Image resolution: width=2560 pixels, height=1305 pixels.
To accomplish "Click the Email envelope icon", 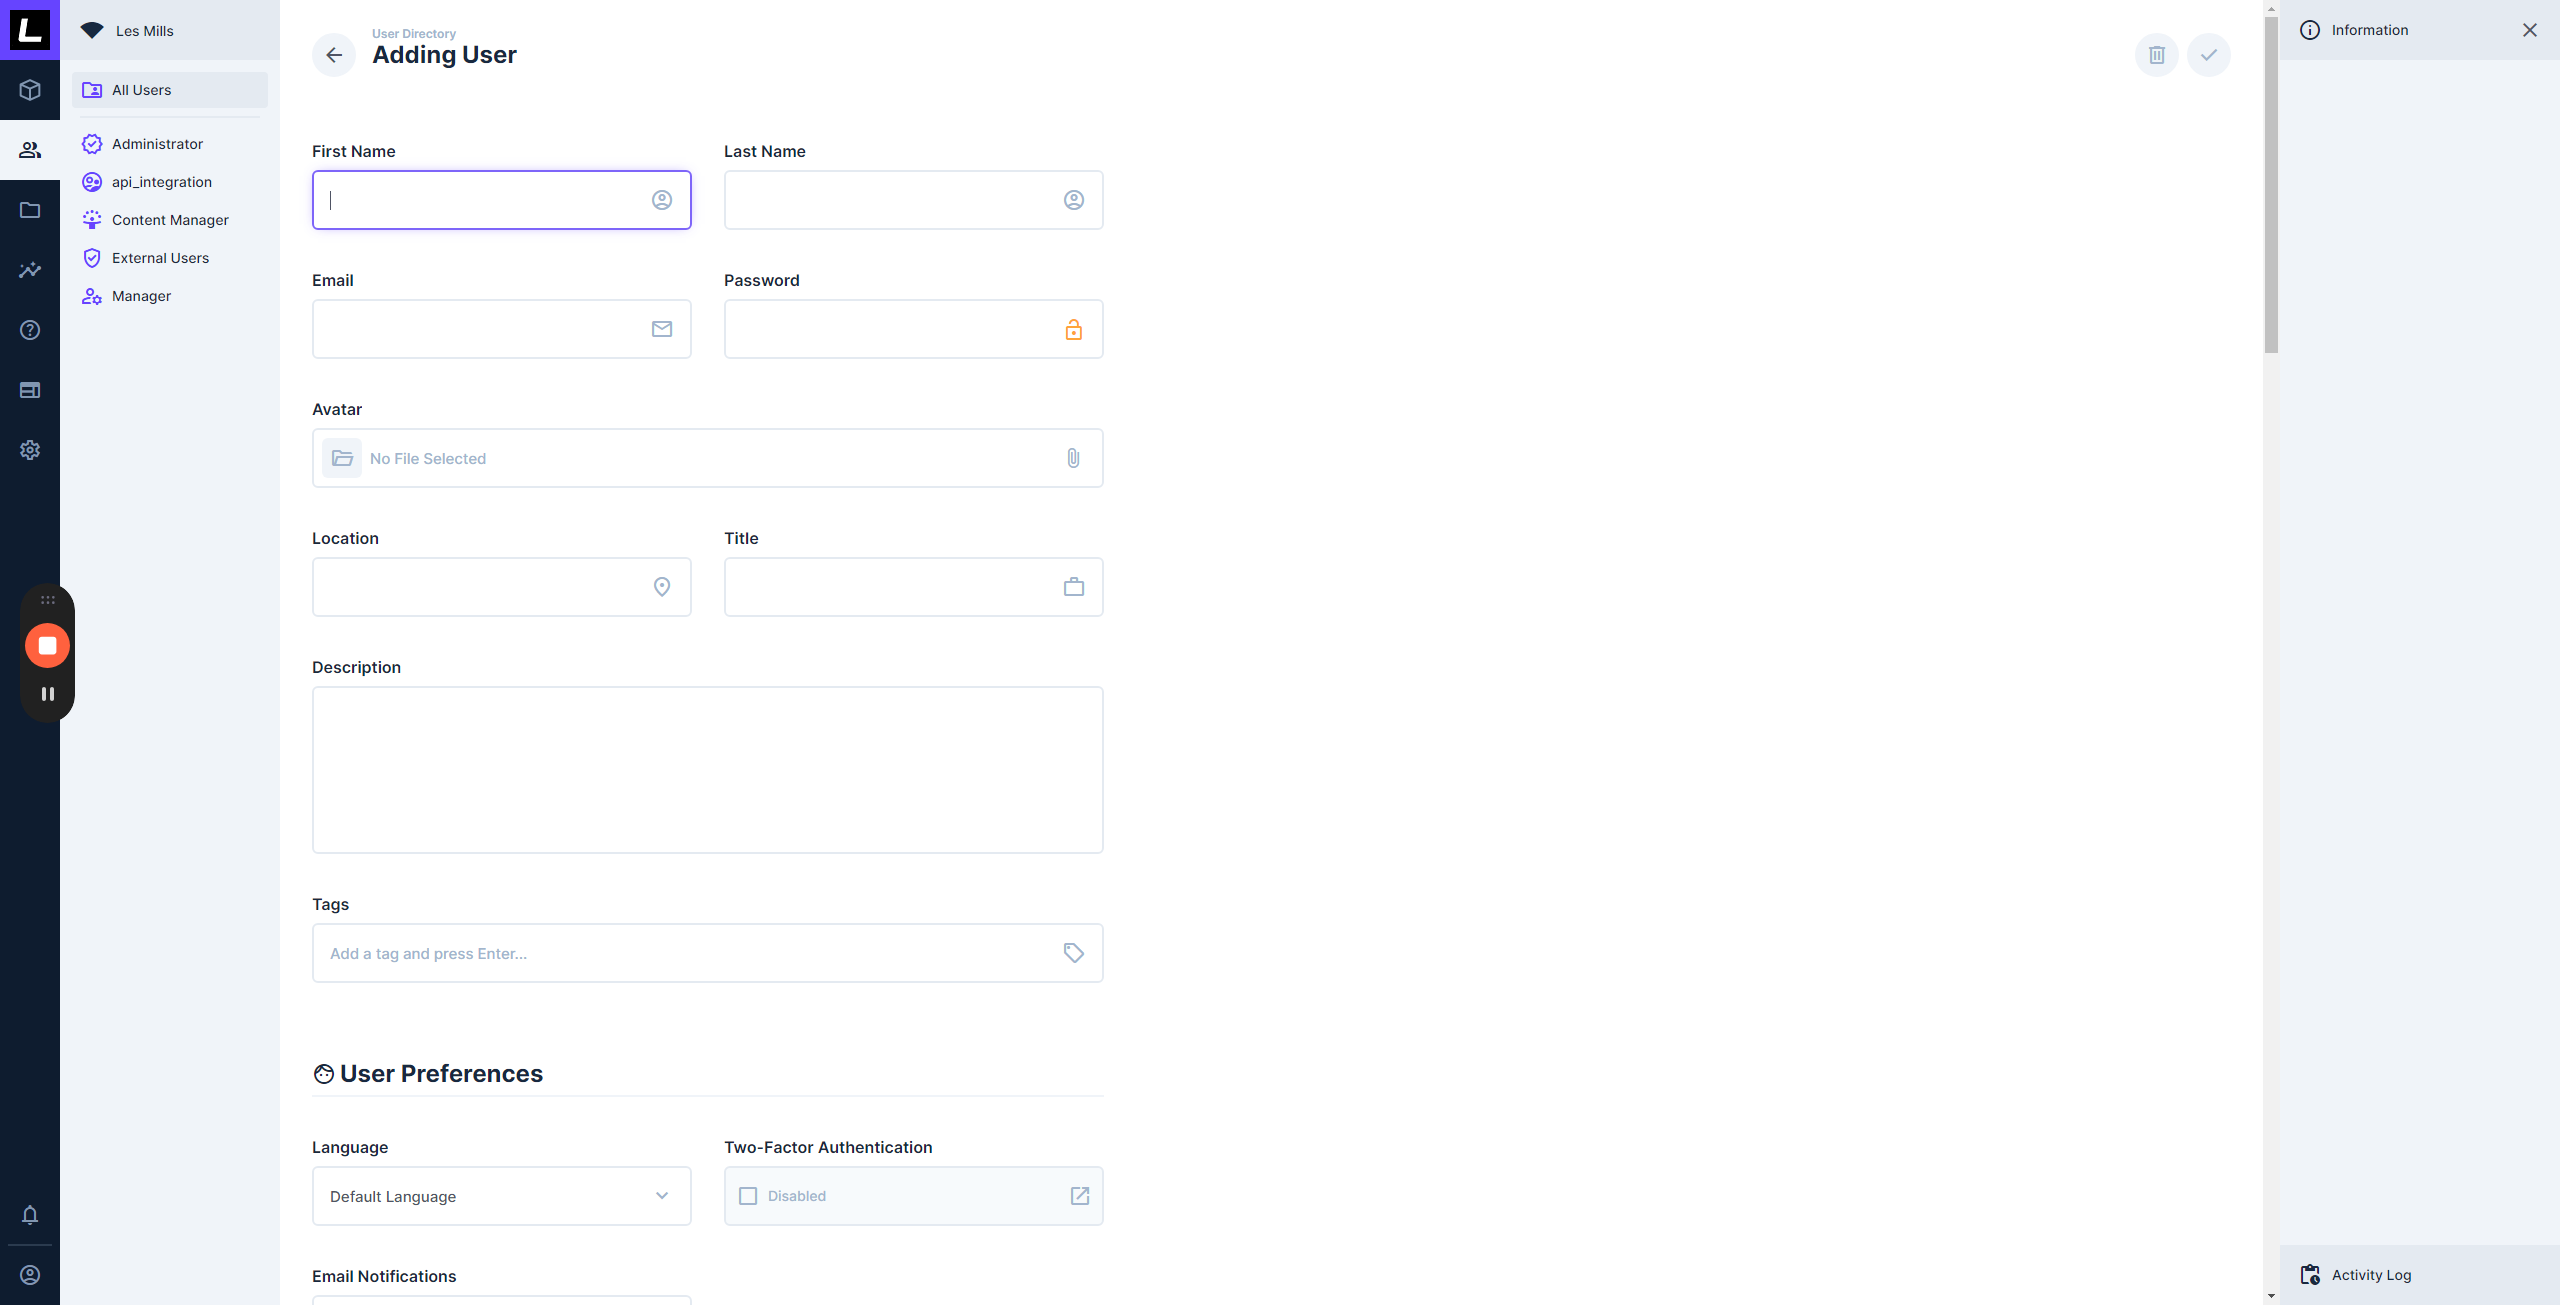I will pyautogui.click(x=662, y=329).
